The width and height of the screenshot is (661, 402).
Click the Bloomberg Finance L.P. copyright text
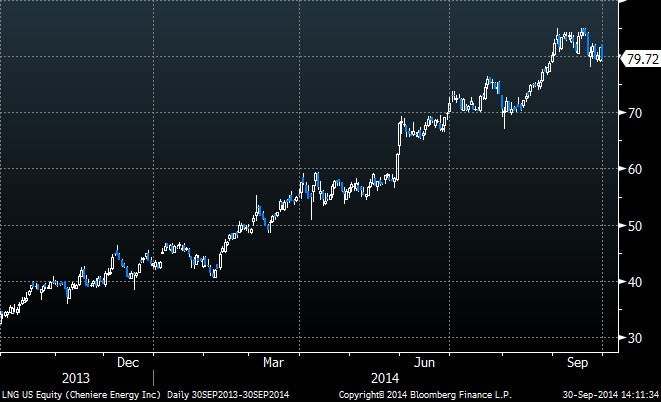point(425,395)
